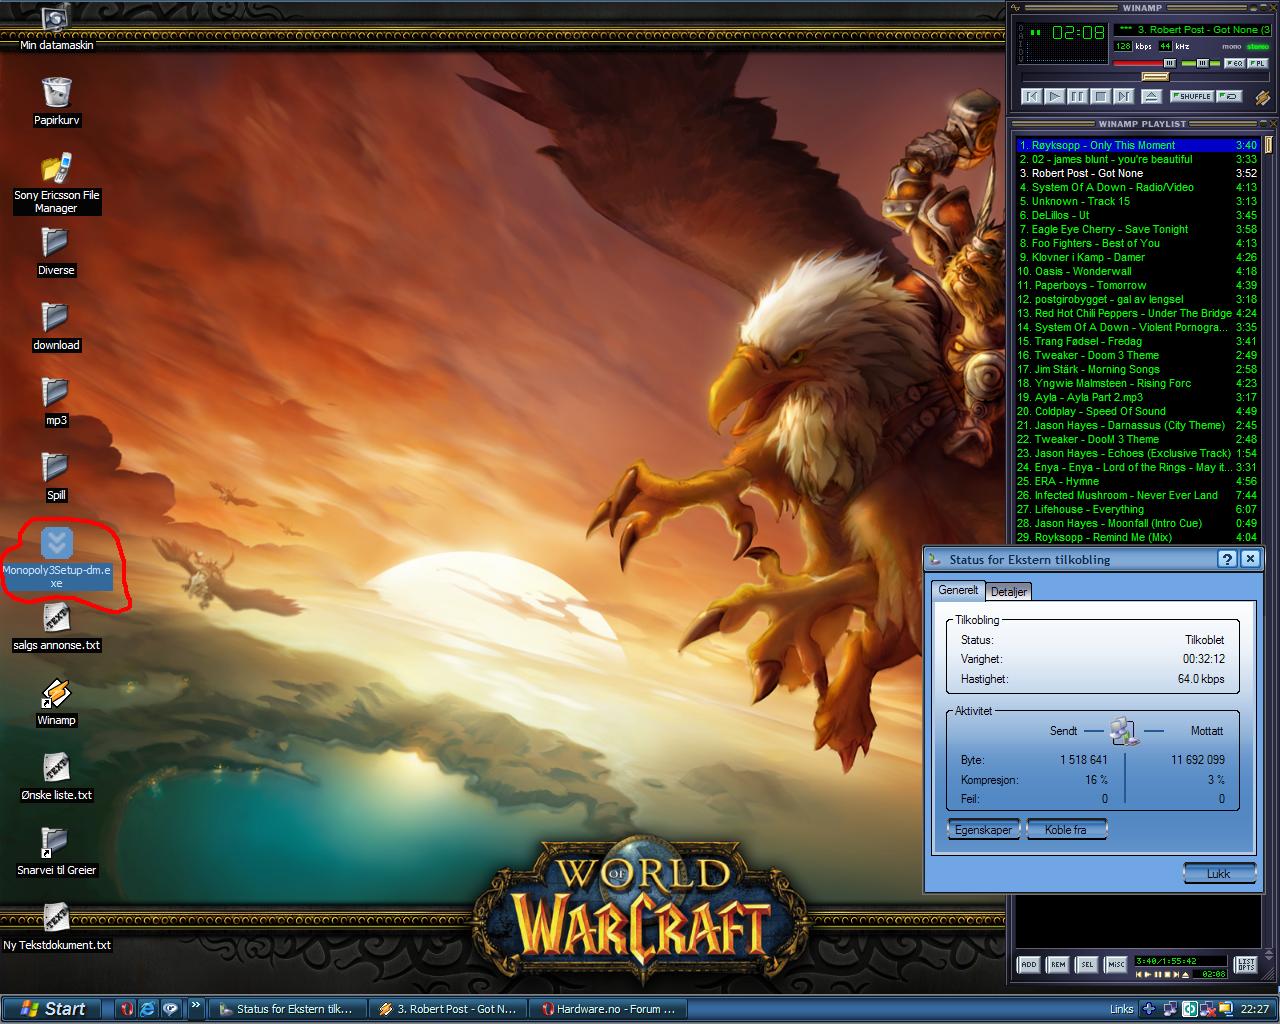Image resolution: width=1280 pixels, height=1024 pixels.
Task: Select playlist track DeLillos - Ut
Action: click(x=1138, y=215)
